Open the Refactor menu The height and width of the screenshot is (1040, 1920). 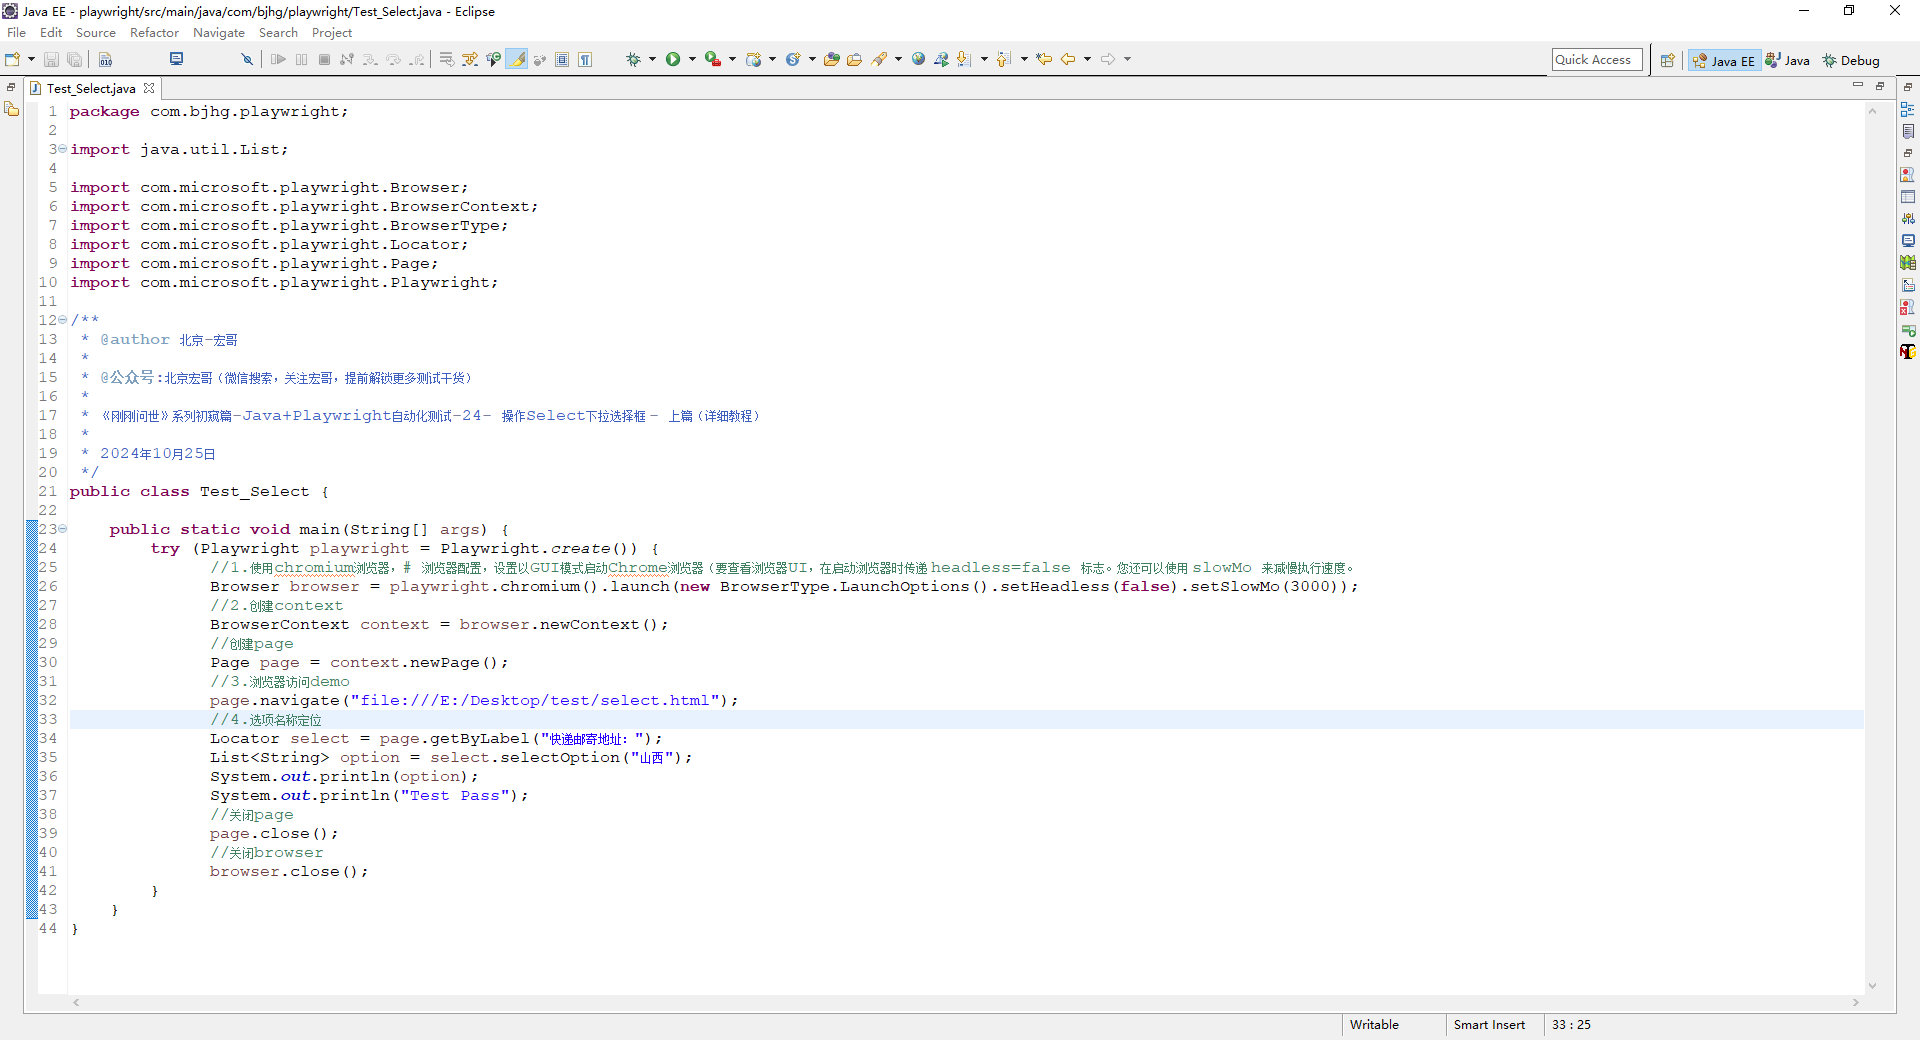click(x=154, y=33)
